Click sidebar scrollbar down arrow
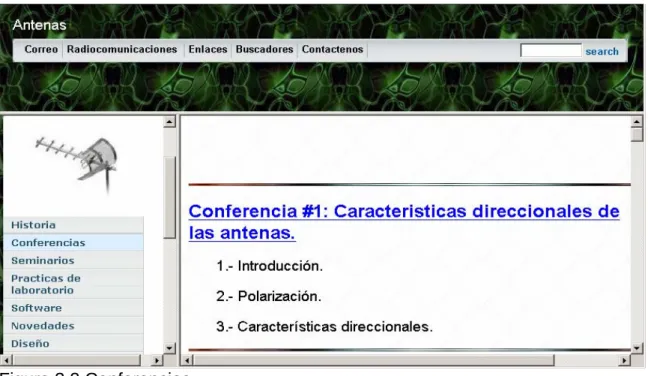Image resolution: width=648 pixels, height=376 pixels. (x=169, y=348)
